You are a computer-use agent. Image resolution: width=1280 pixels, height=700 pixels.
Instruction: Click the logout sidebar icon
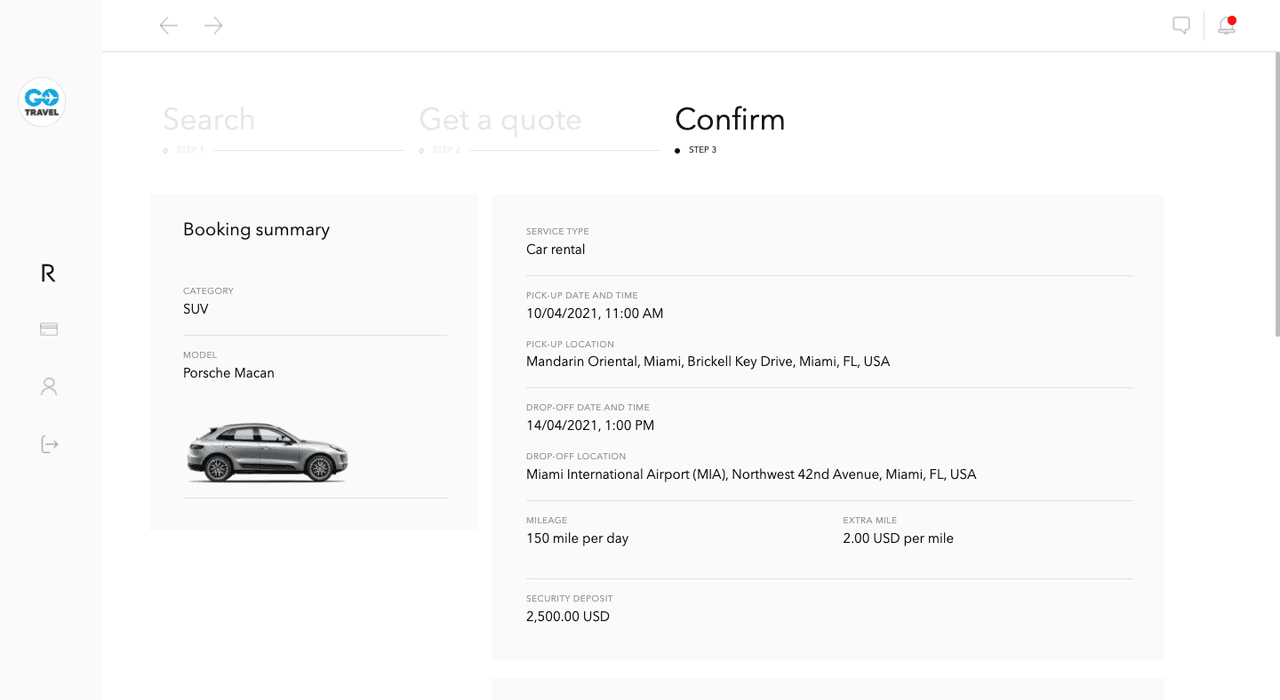(x=49, y=444)
